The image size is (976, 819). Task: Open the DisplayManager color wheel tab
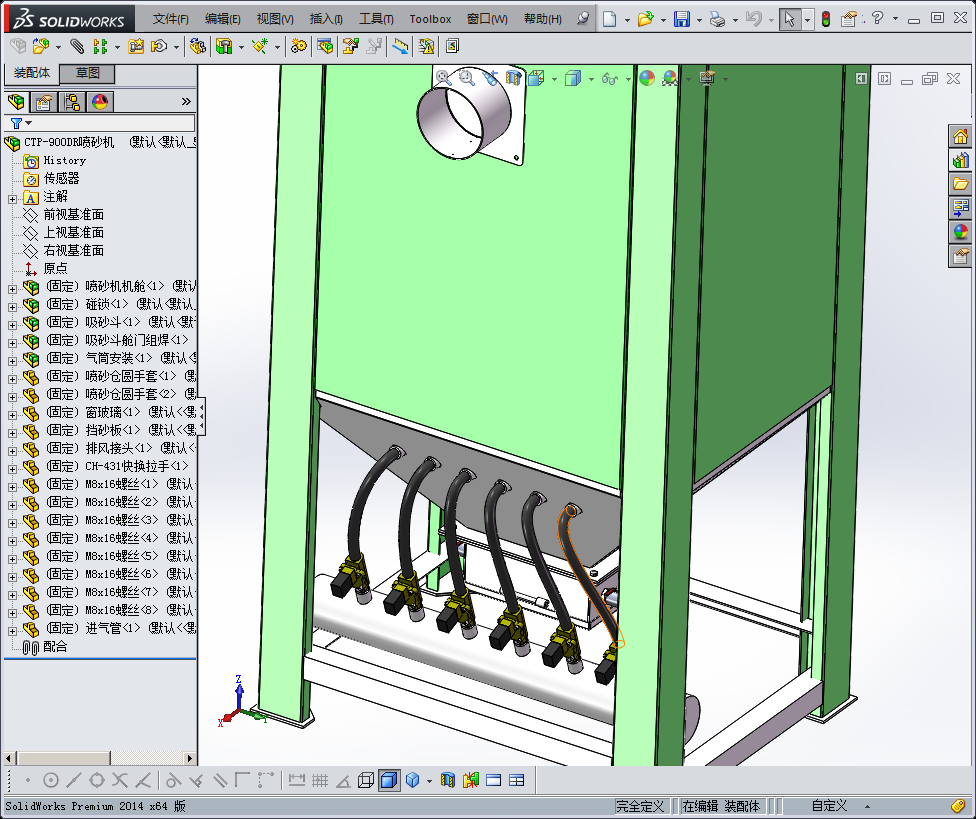[99, 101]
